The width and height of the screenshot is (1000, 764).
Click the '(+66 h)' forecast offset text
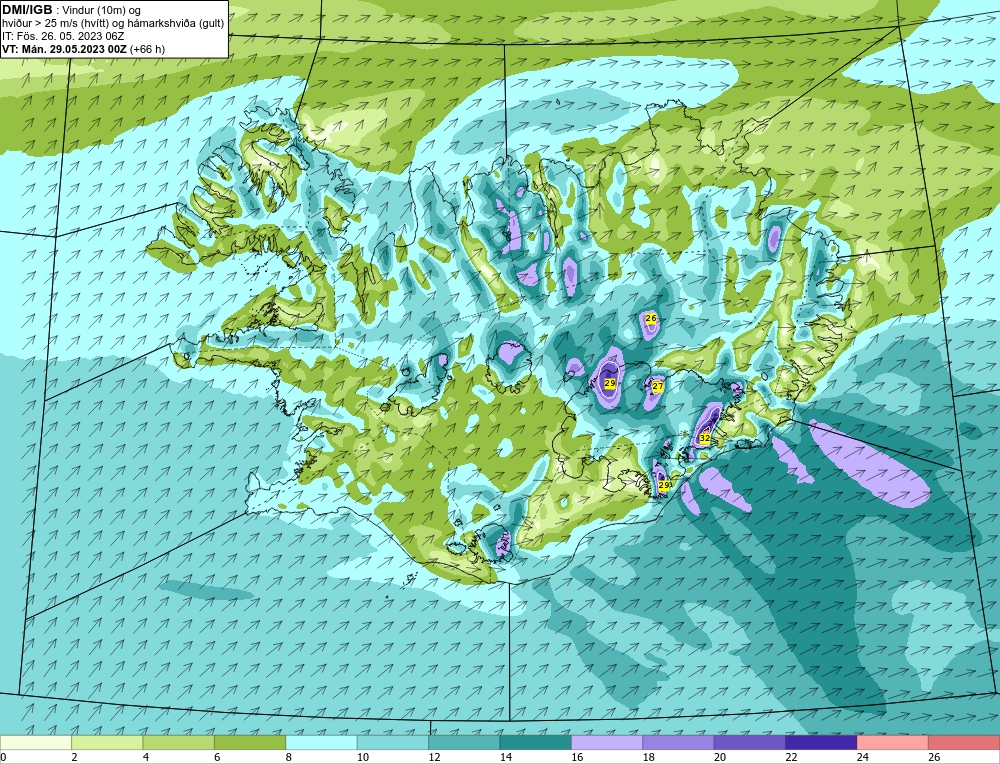[147, 49]
